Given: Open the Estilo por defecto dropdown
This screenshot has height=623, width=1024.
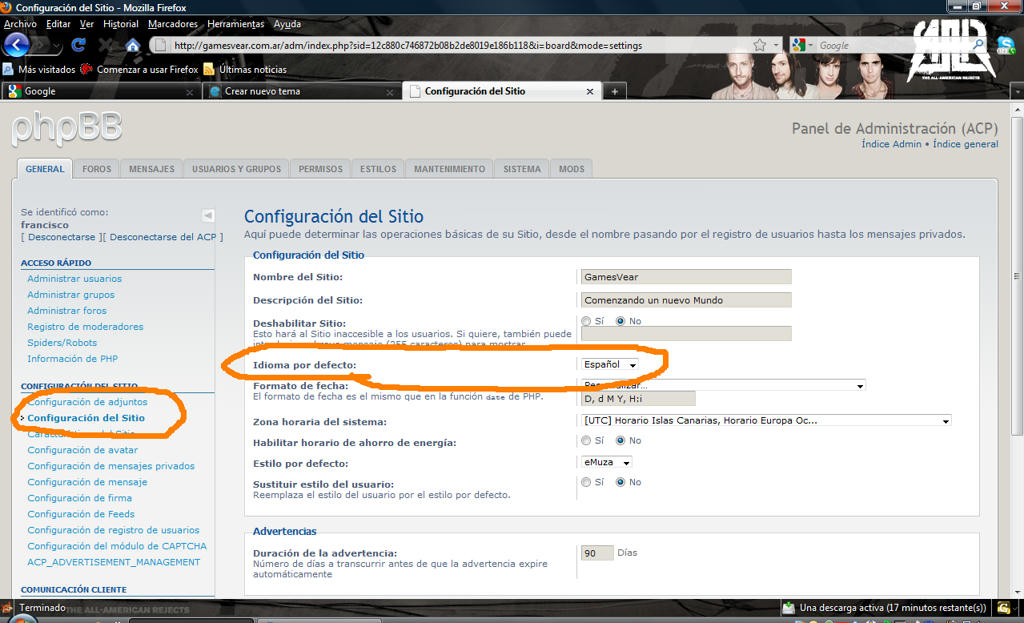Looking at the screenshot, I should [606, 462].
